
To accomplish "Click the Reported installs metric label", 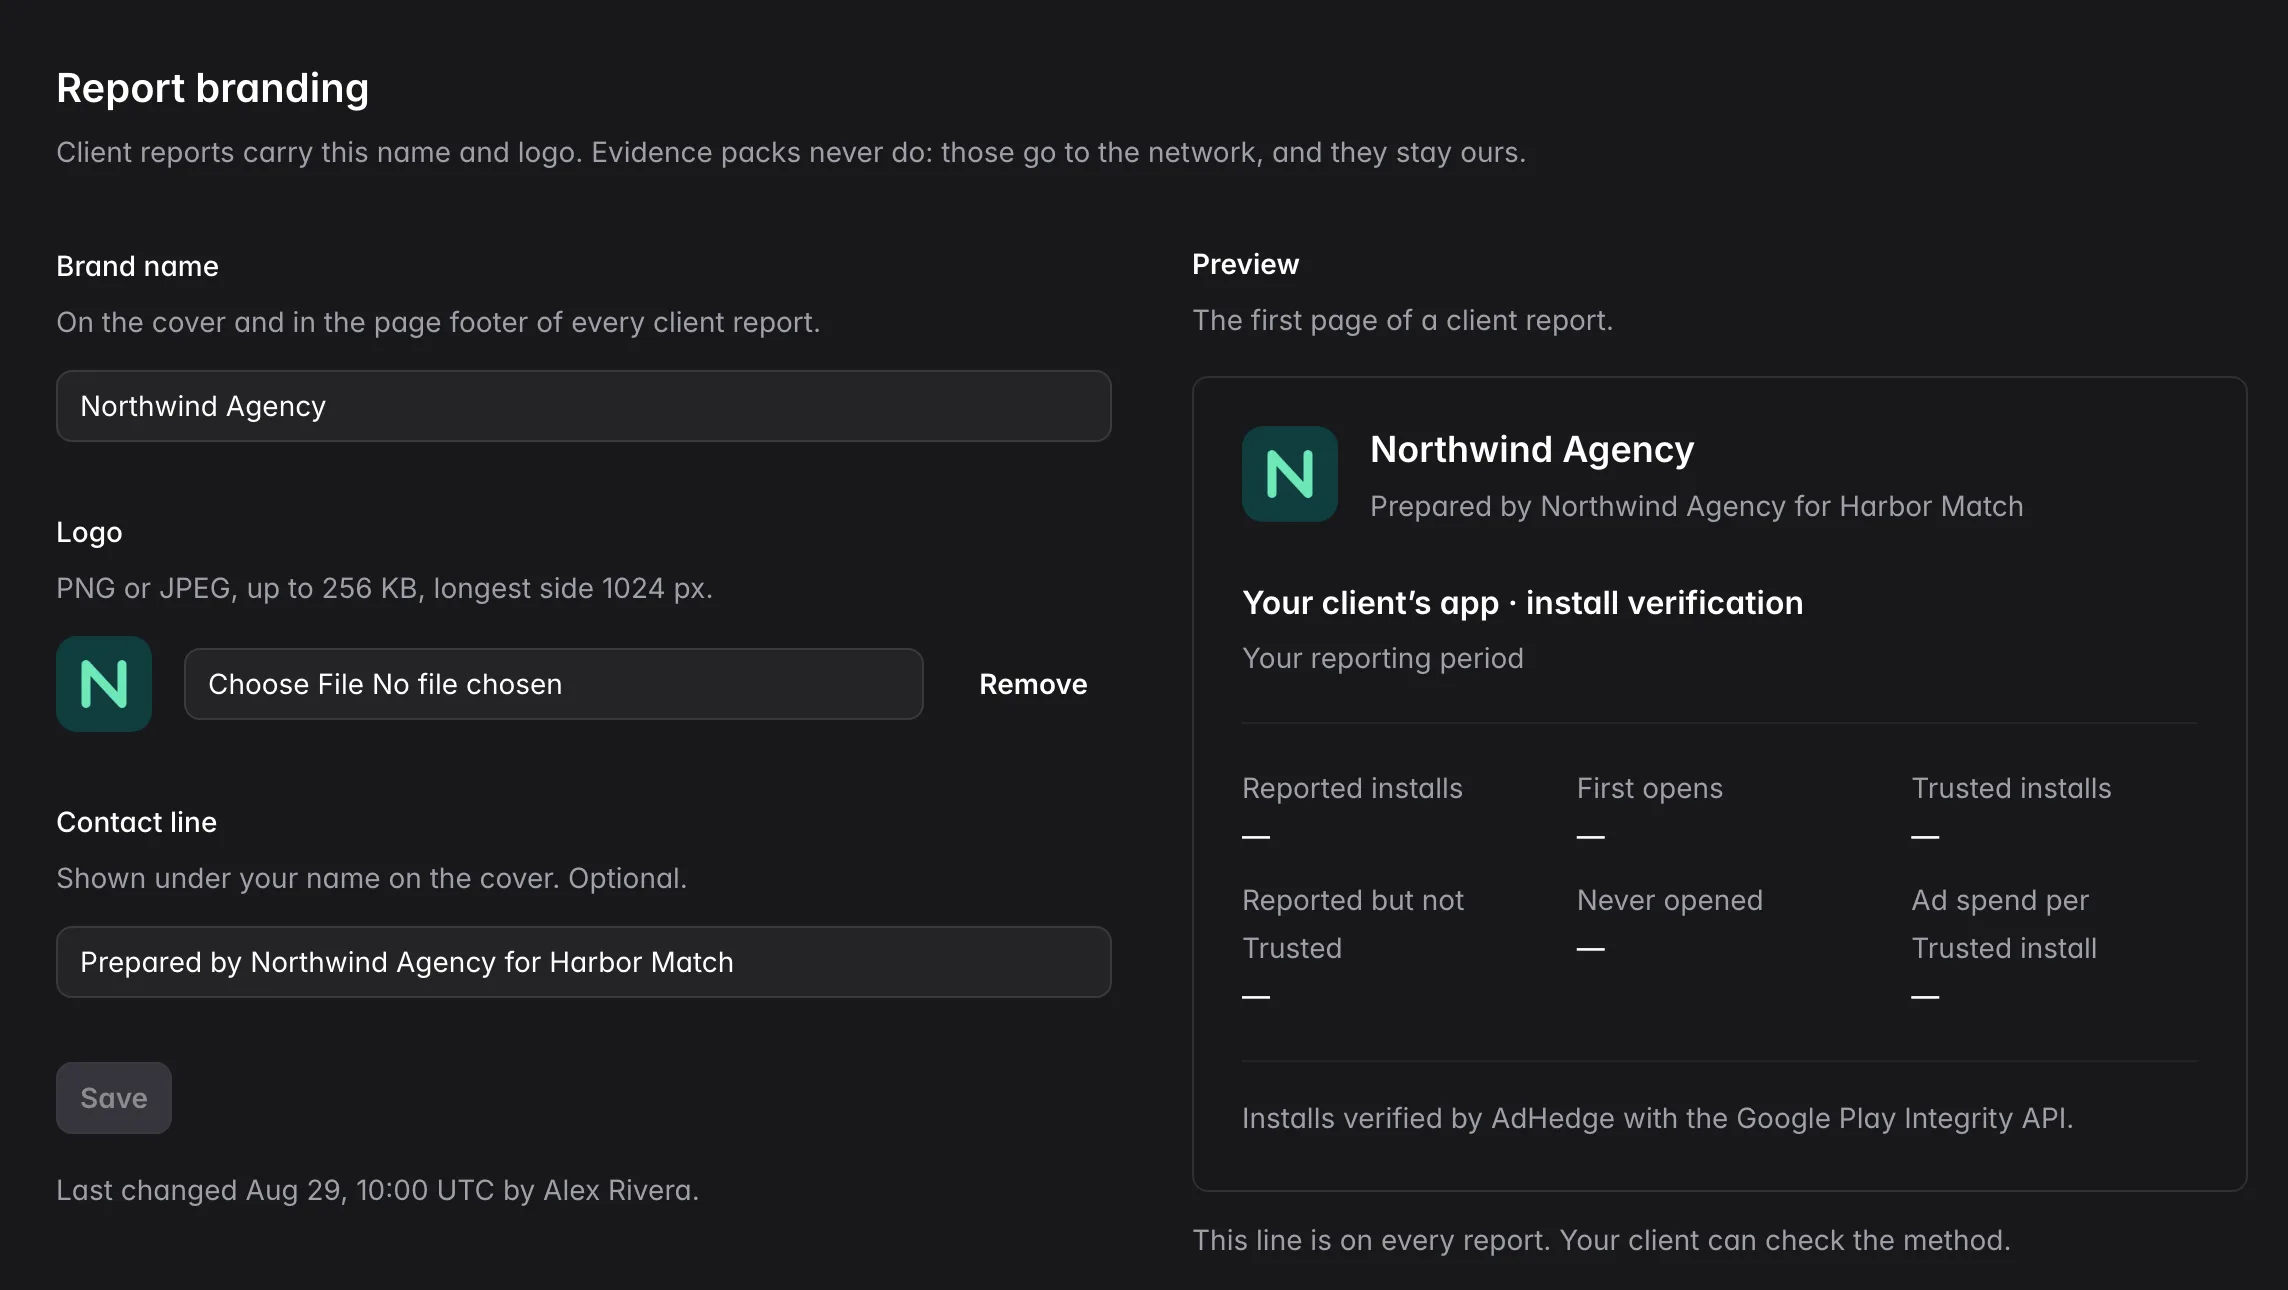I will coord(1353,788).
